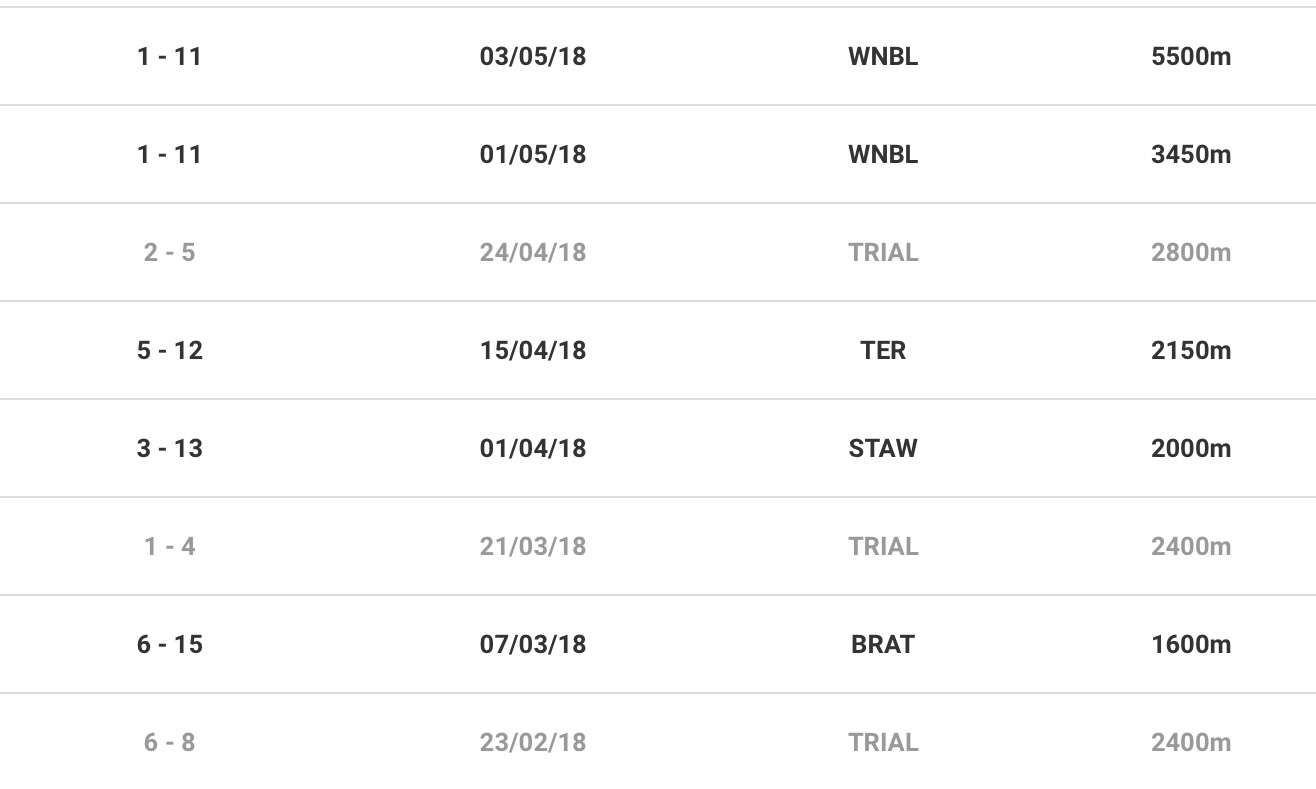Open the WNBL entry dated 01/05/18
The height and width of the screenshot is (789, 1316).
click(882, 155)
